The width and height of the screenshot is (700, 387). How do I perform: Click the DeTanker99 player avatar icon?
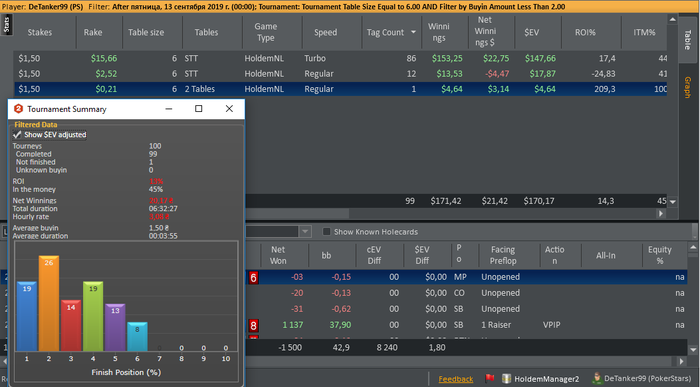(597, 379)
